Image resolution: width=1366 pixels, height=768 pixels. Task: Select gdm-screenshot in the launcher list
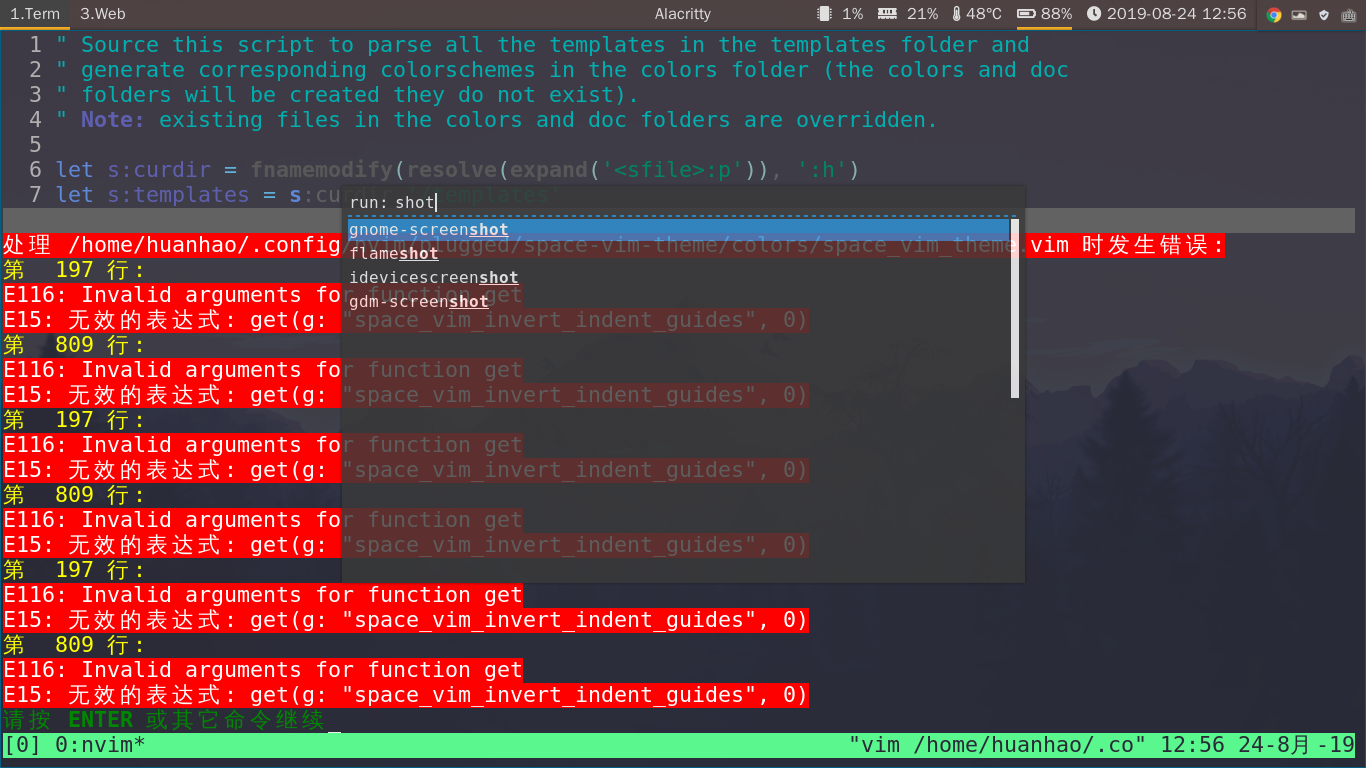[678, 302]
